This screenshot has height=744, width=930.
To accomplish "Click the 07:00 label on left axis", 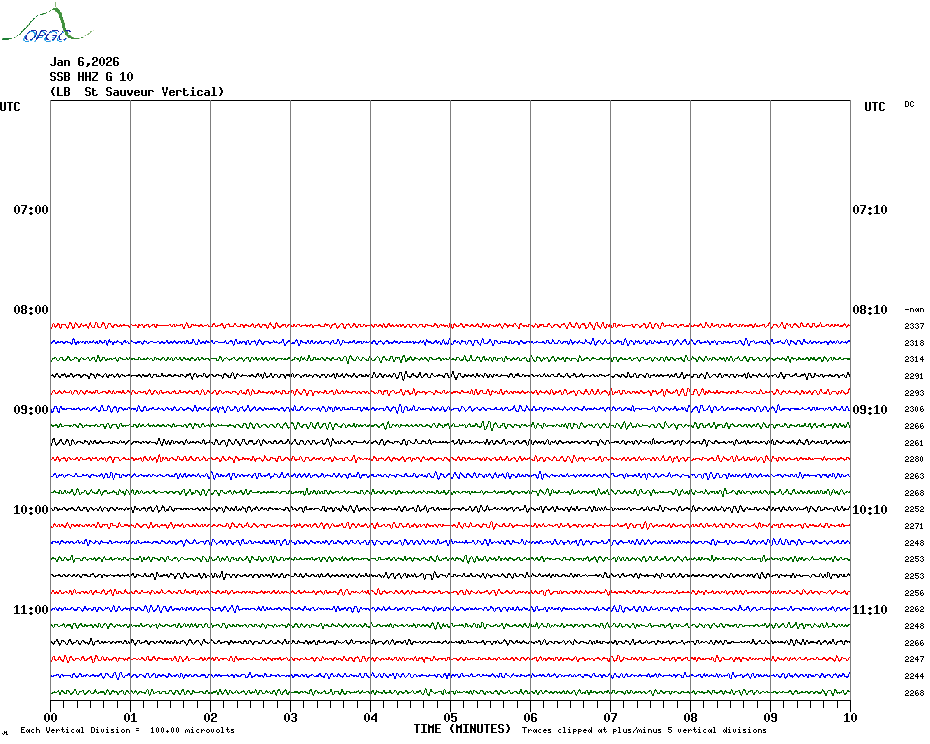I will [x=31, y=210].
